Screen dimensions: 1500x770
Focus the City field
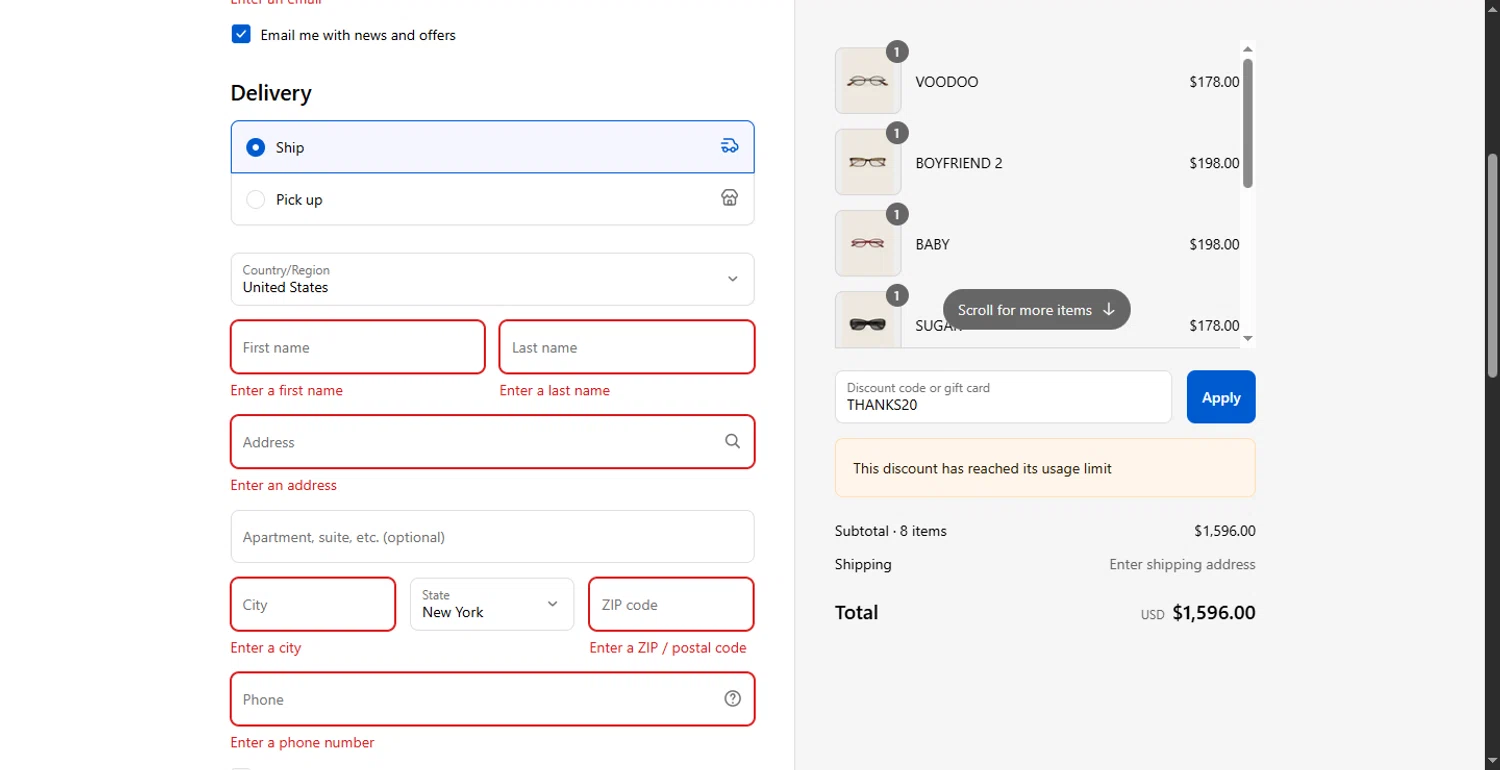pos(313,604)
